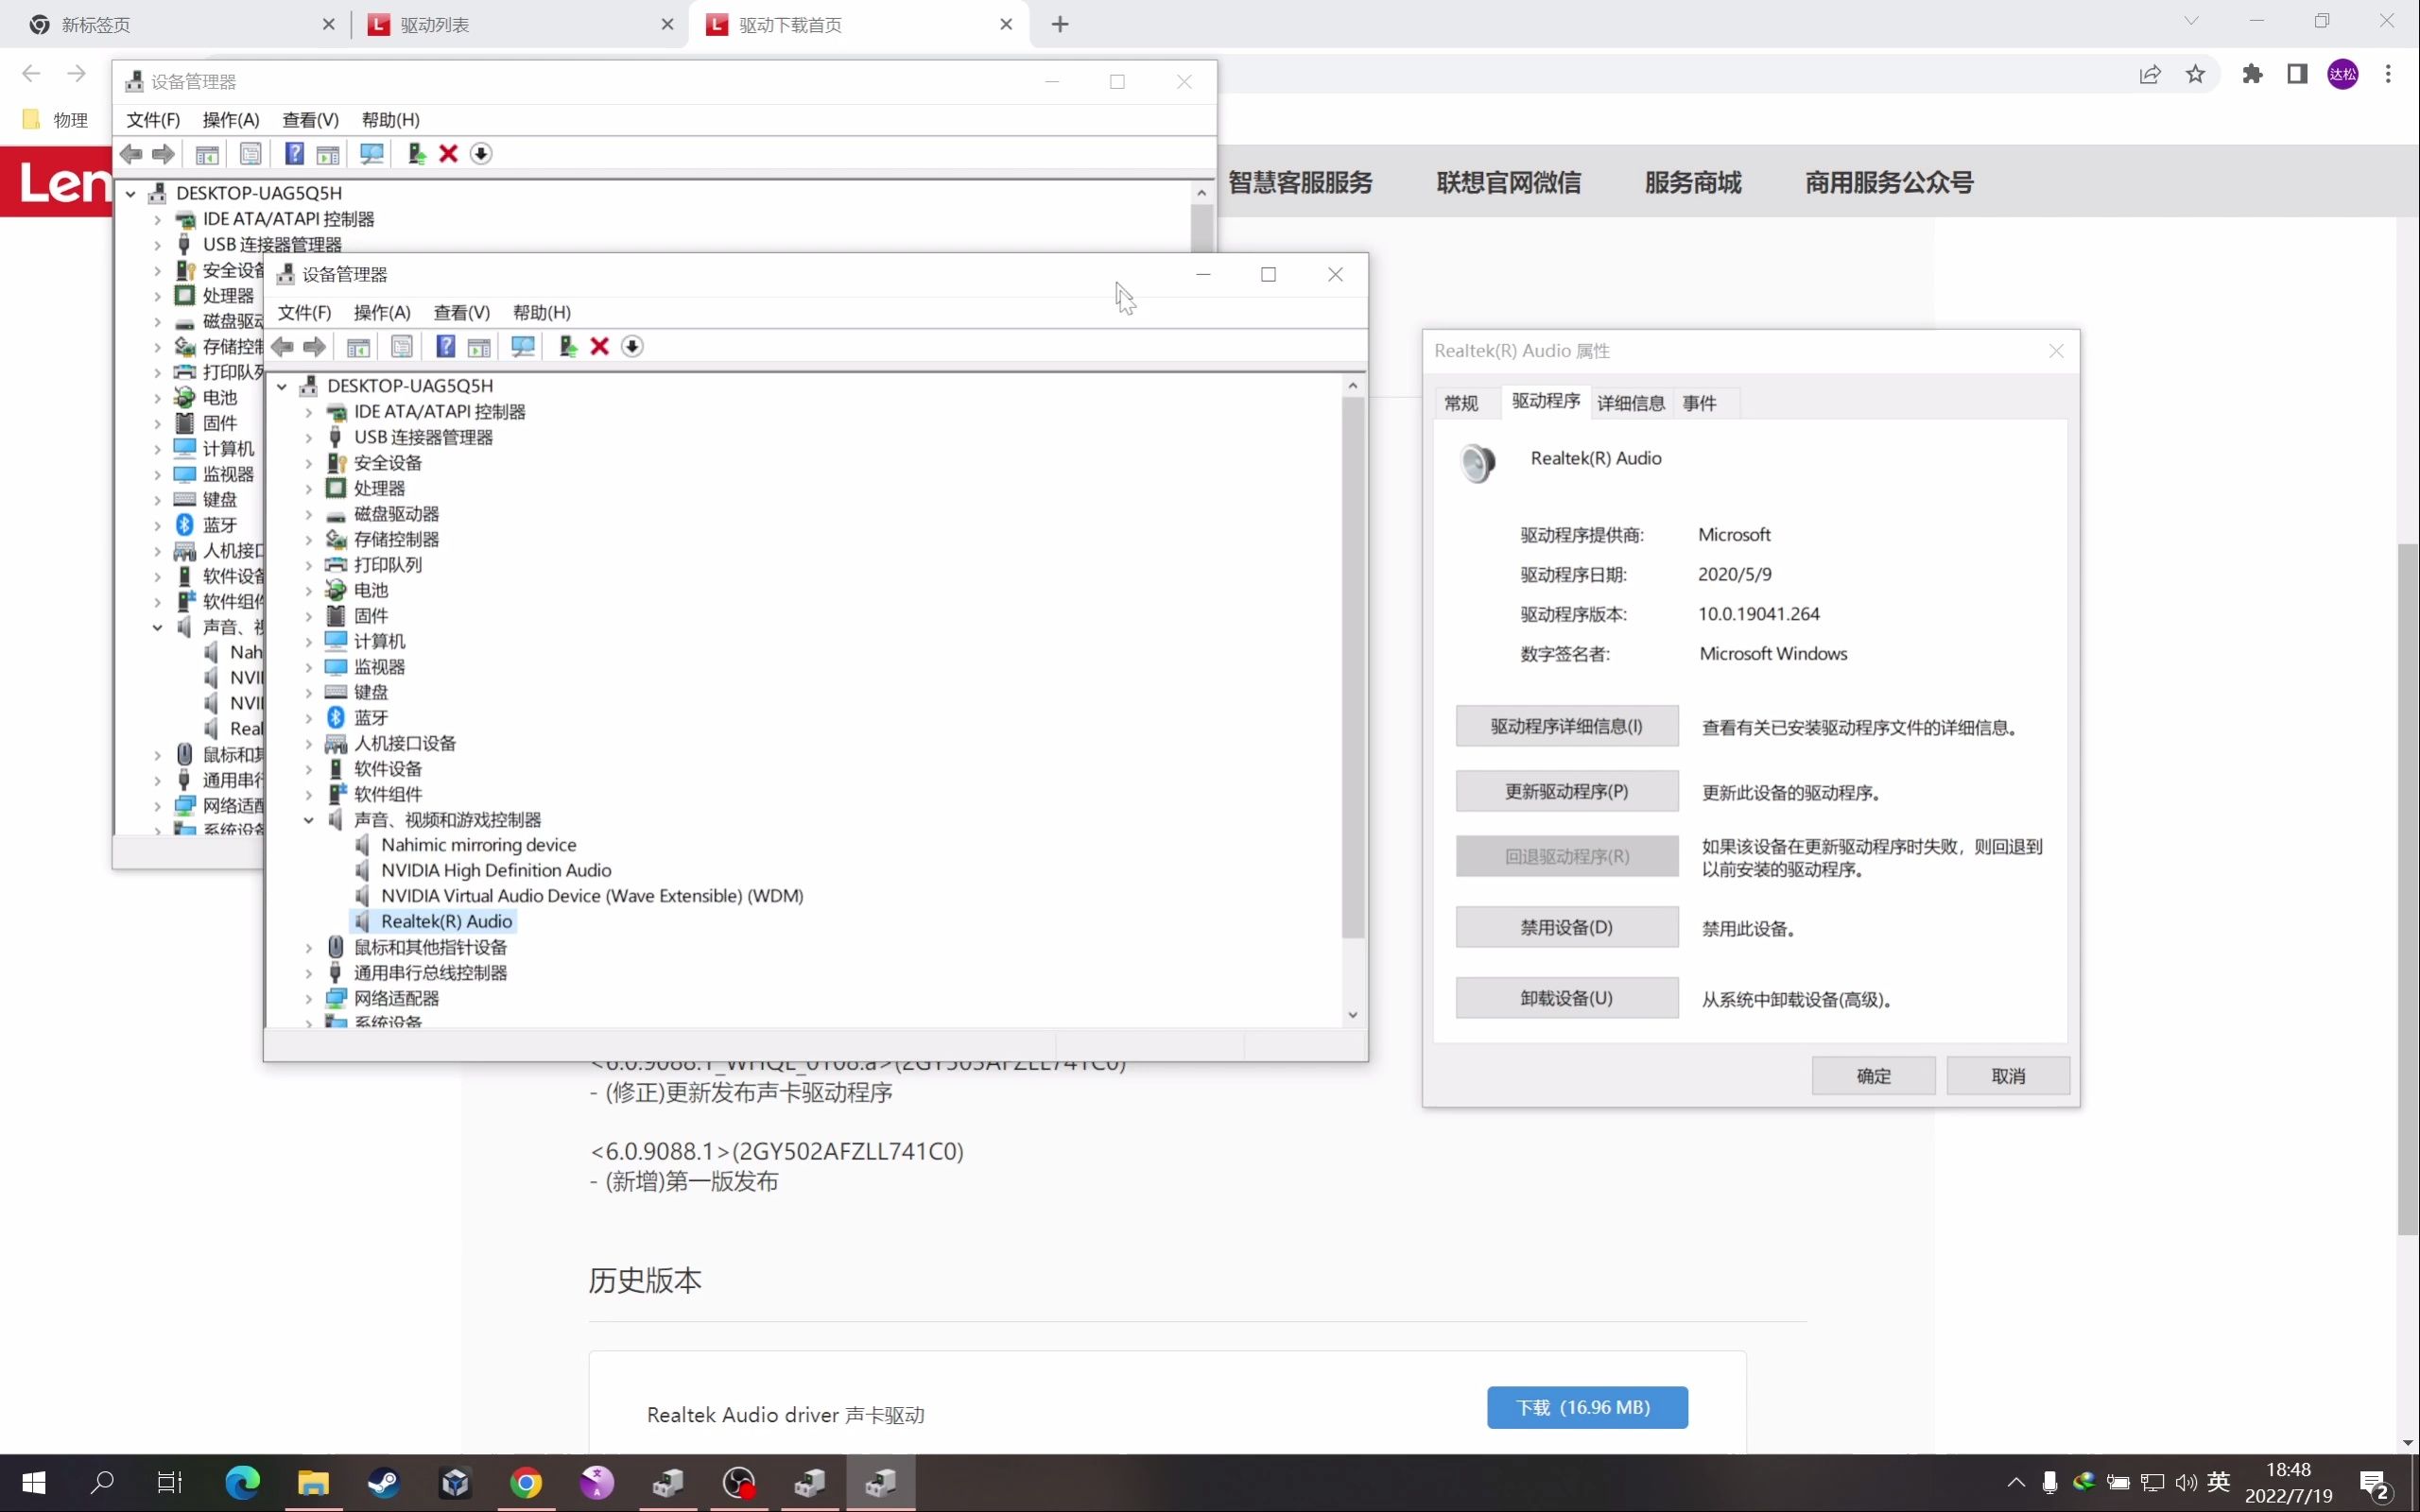Click 更新驱动程序(P) button
Image resolution: width=2420 pixels, height=1512 pixels.
tap(1567, 792)
